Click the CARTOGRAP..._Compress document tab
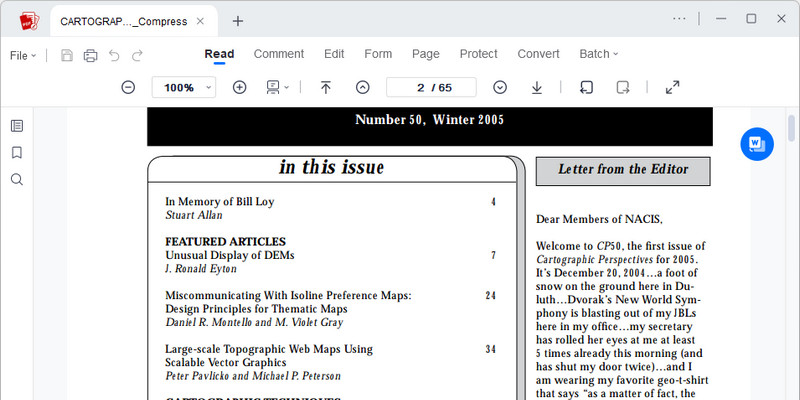Screen dimensions: 800x400 pyautogui.click(x=134, y=21)
